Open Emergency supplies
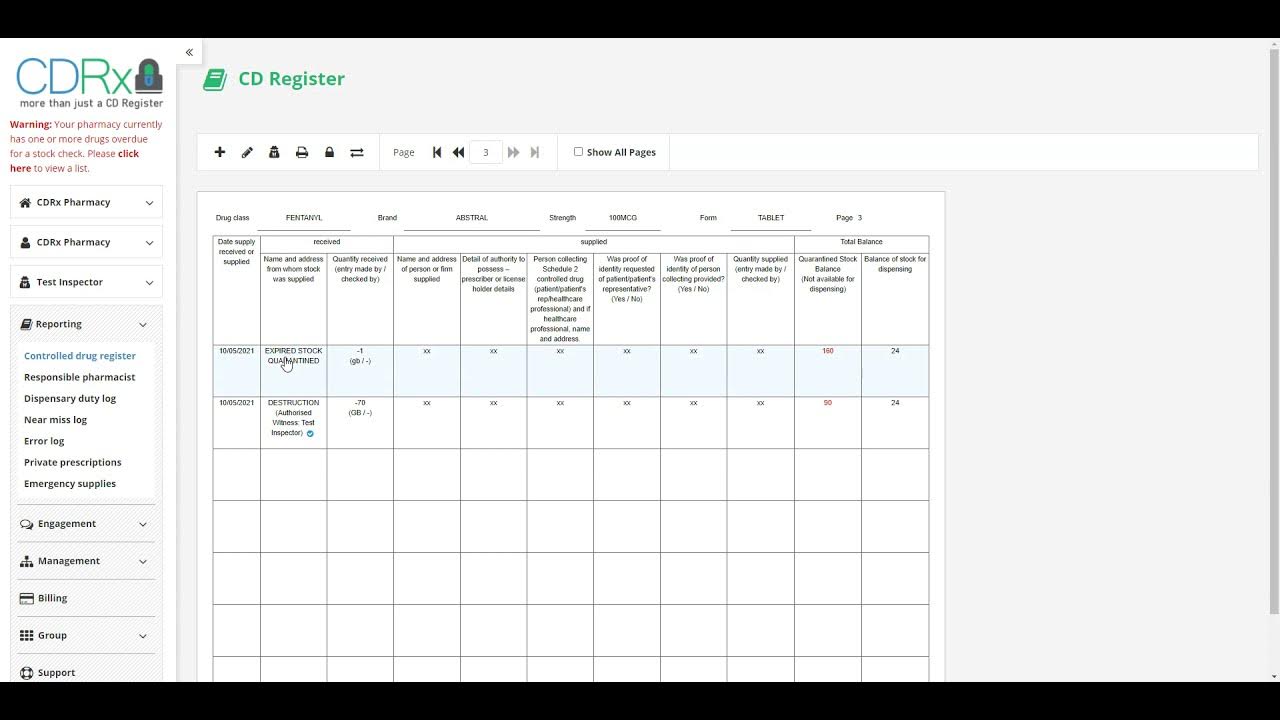The width and height of the screenshot is (1280, 720). 70,484
